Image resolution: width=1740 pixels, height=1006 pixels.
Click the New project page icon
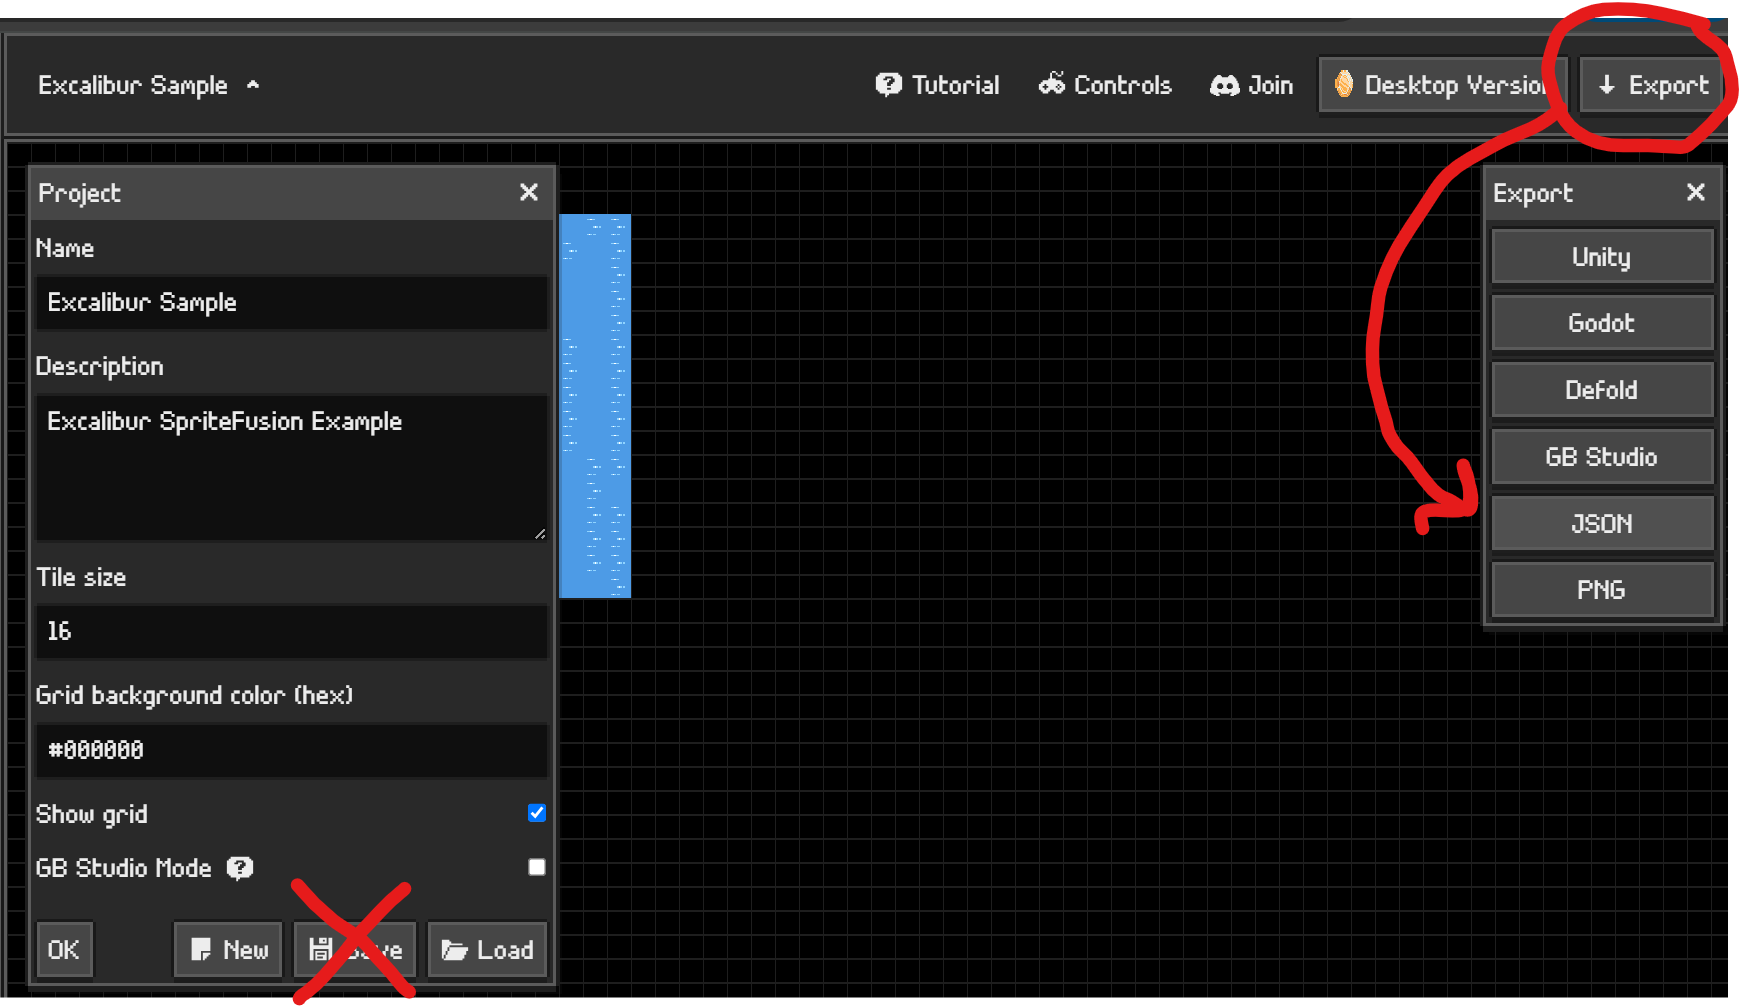pos(200,948)
